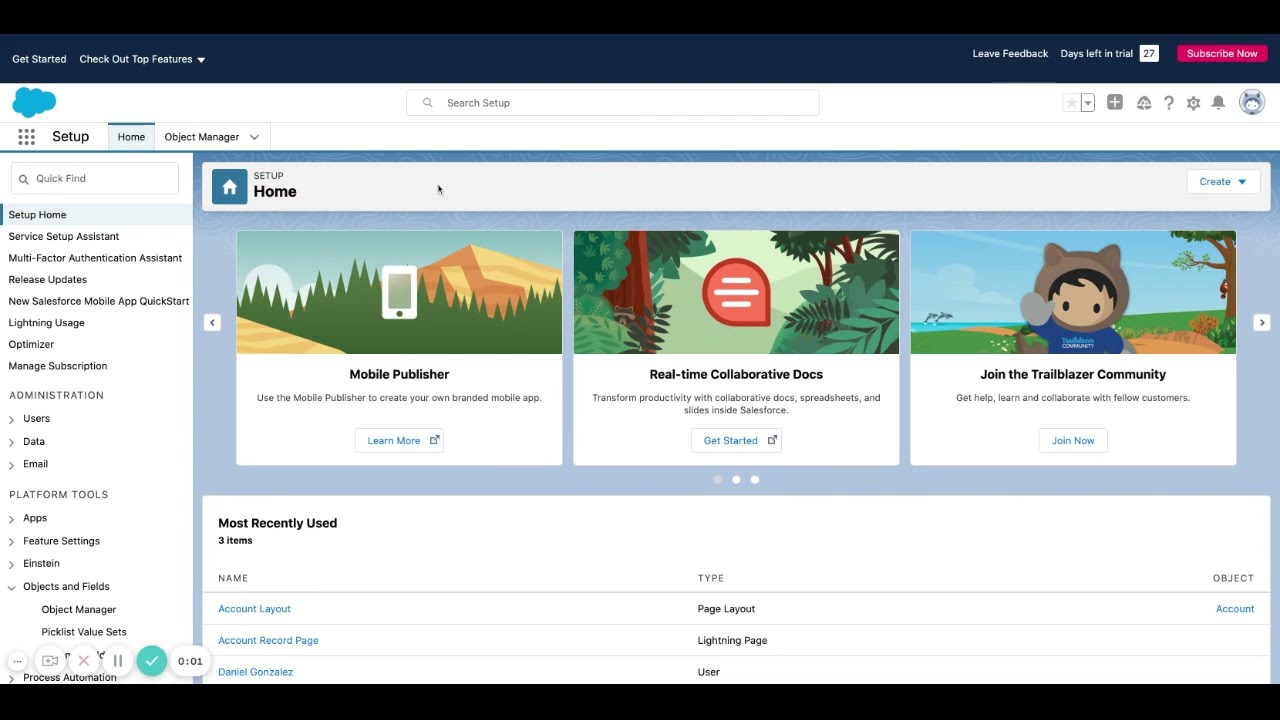The height and width of the screenshot is (720, 1280).
Task: Click the Mobile Publisher card image
Action: [399, 292]
